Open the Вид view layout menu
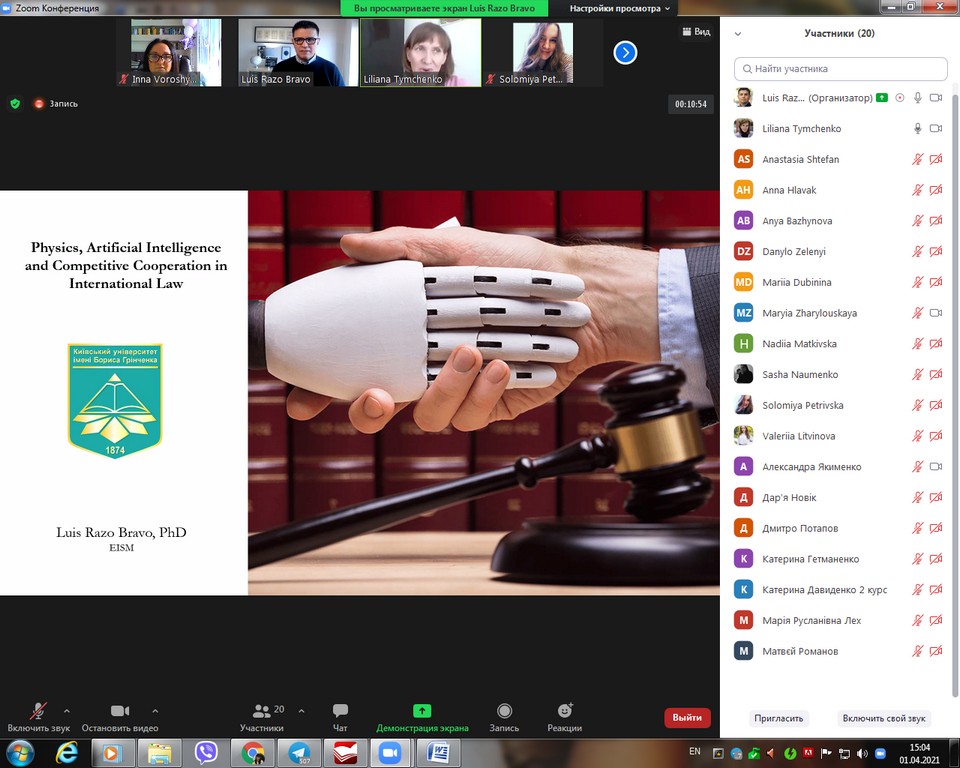Image resolution: width=960 pixels, height=768 pixels. tap(697, 32)
